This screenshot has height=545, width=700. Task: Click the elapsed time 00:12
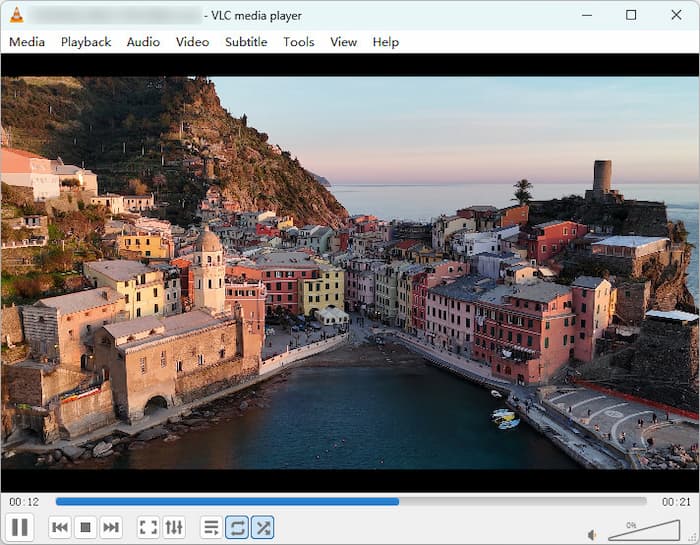24,502
